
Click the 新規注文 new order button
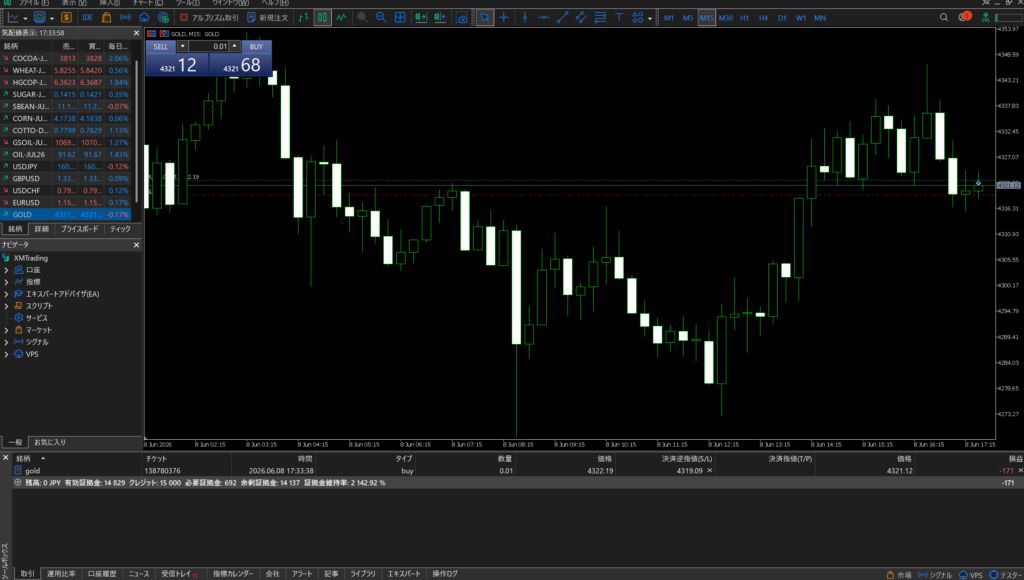(x=268, y=18)
